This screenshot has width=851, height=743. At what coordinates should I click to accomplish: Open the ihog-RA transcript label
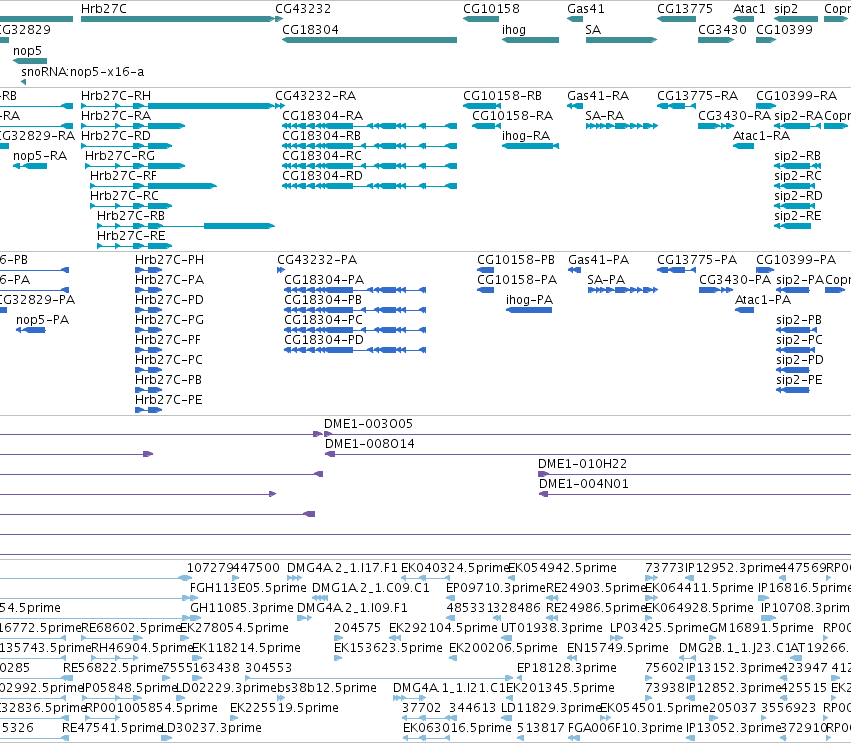pos(526,136)
